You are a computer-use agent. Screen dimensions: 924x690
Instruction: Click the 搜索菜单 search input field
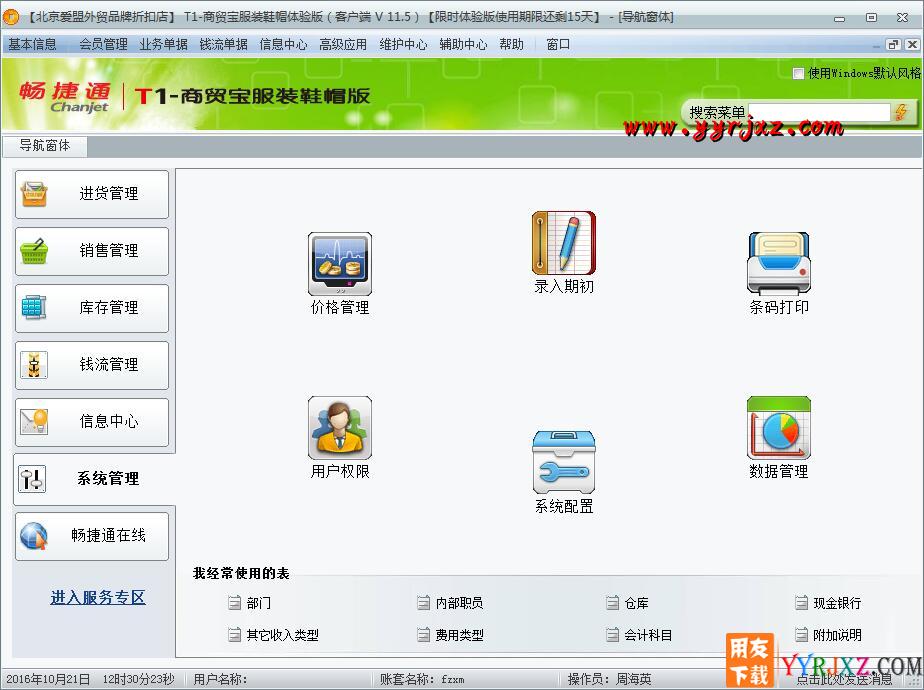(x=819, y=112)
